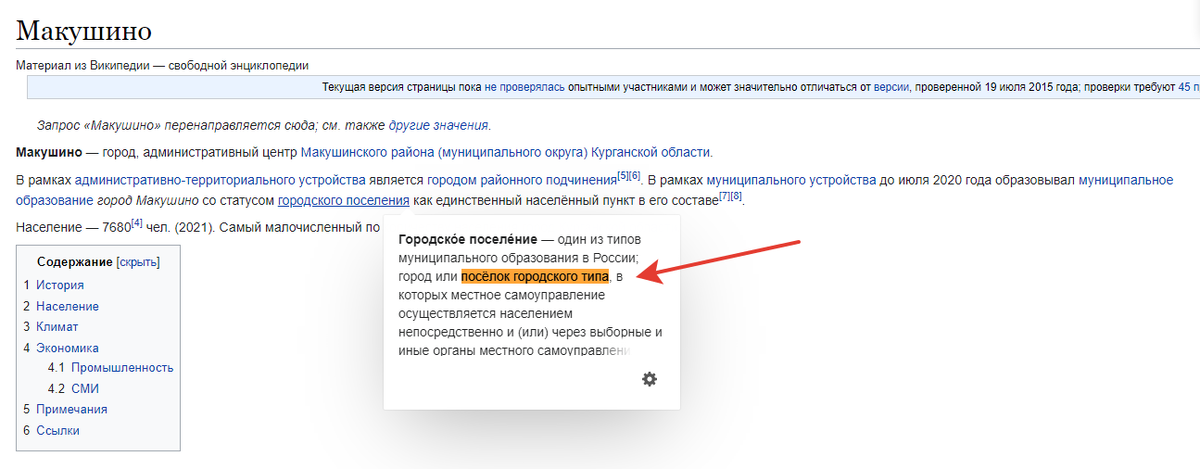Image resolution: width=1200 pixels, height=469 pixels.
Task: Open the 'городского поселения' link
Action: (x=344, y=201)
